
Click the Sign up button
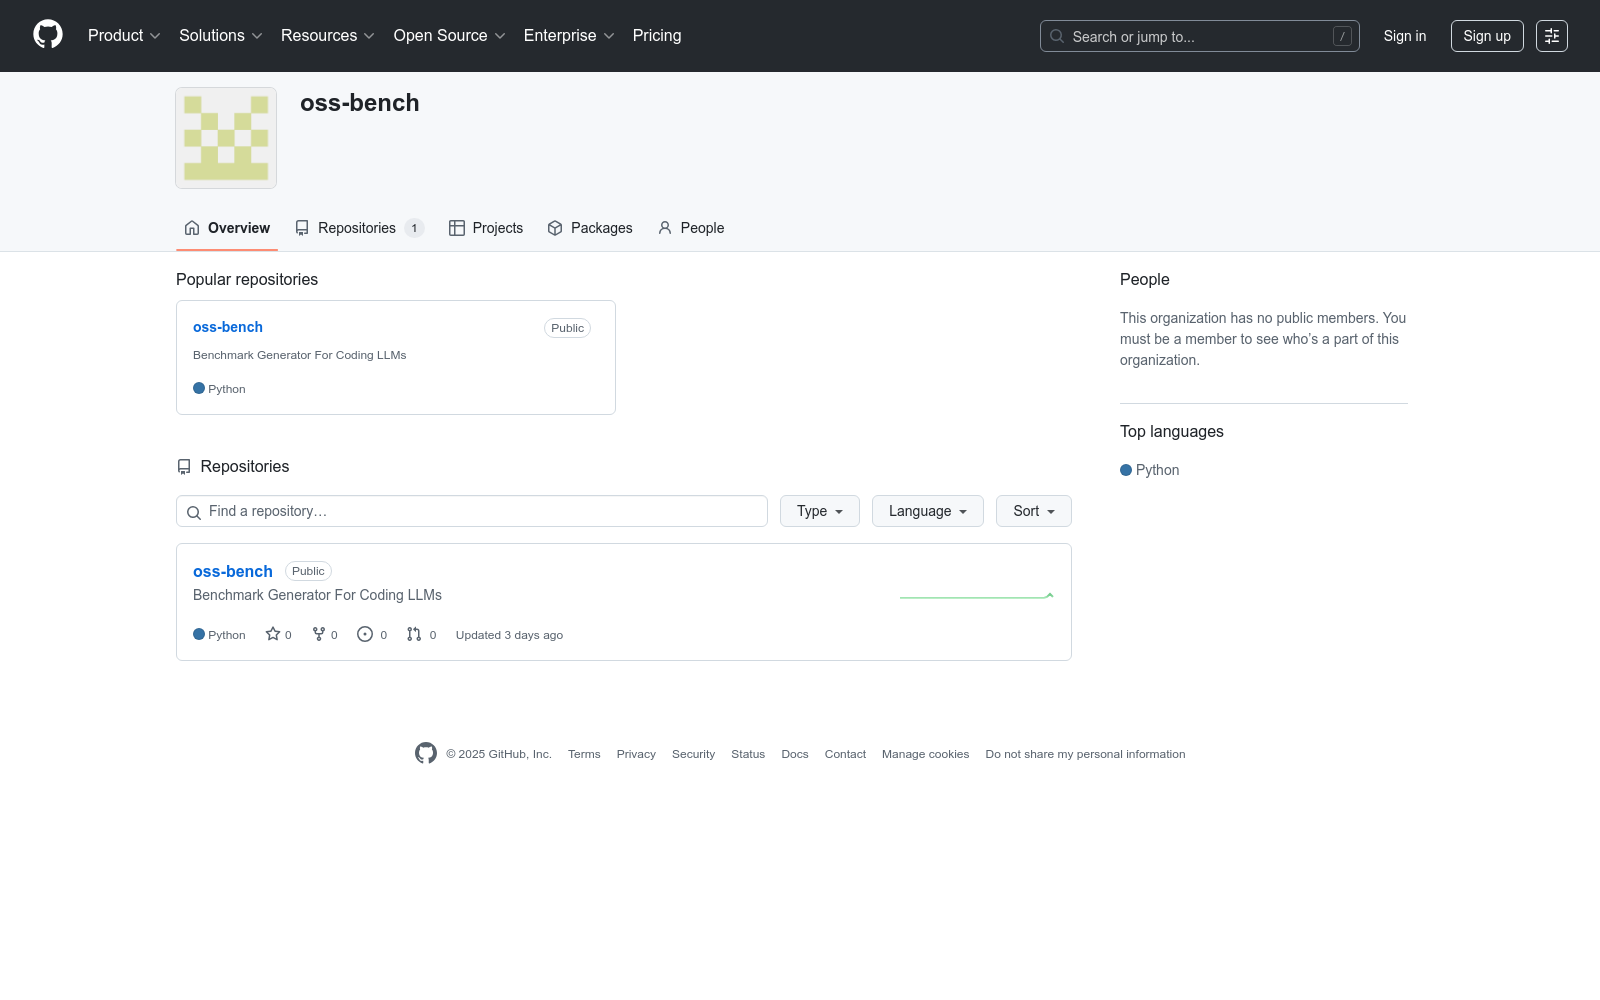[x=1487, y=36]
